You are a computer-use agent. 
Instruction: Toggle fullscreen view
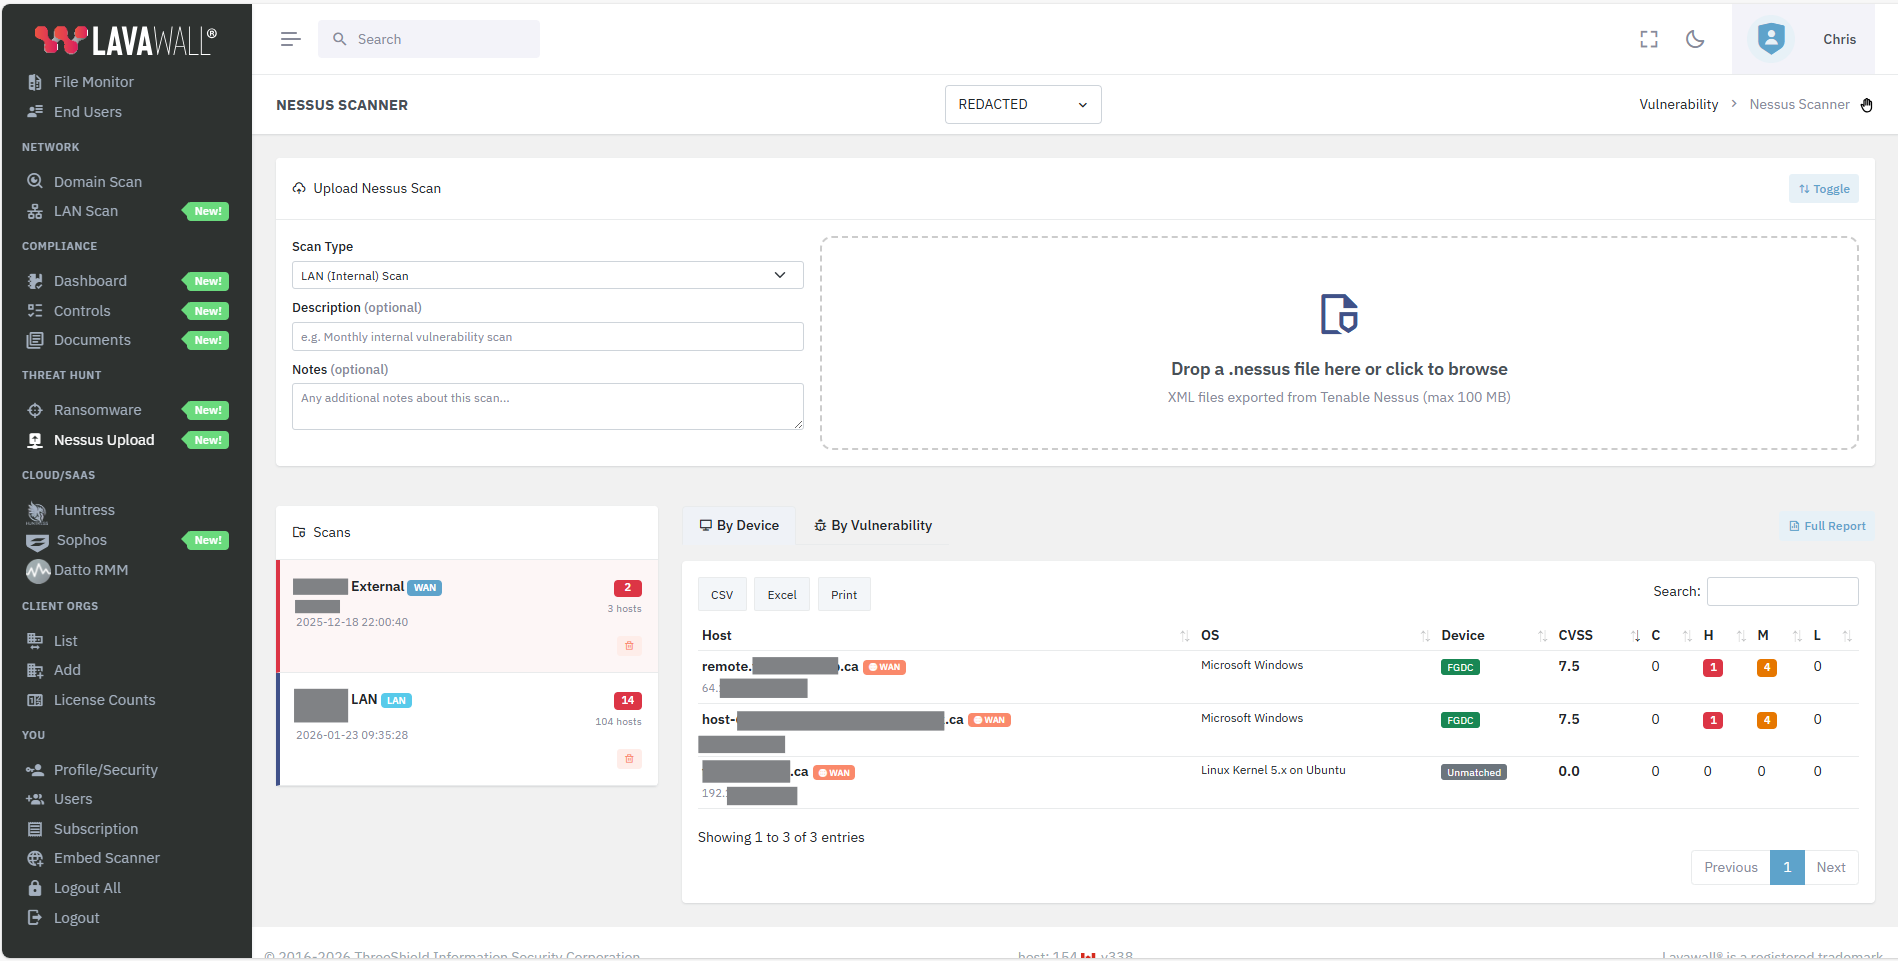click(x=1648, y=39)
